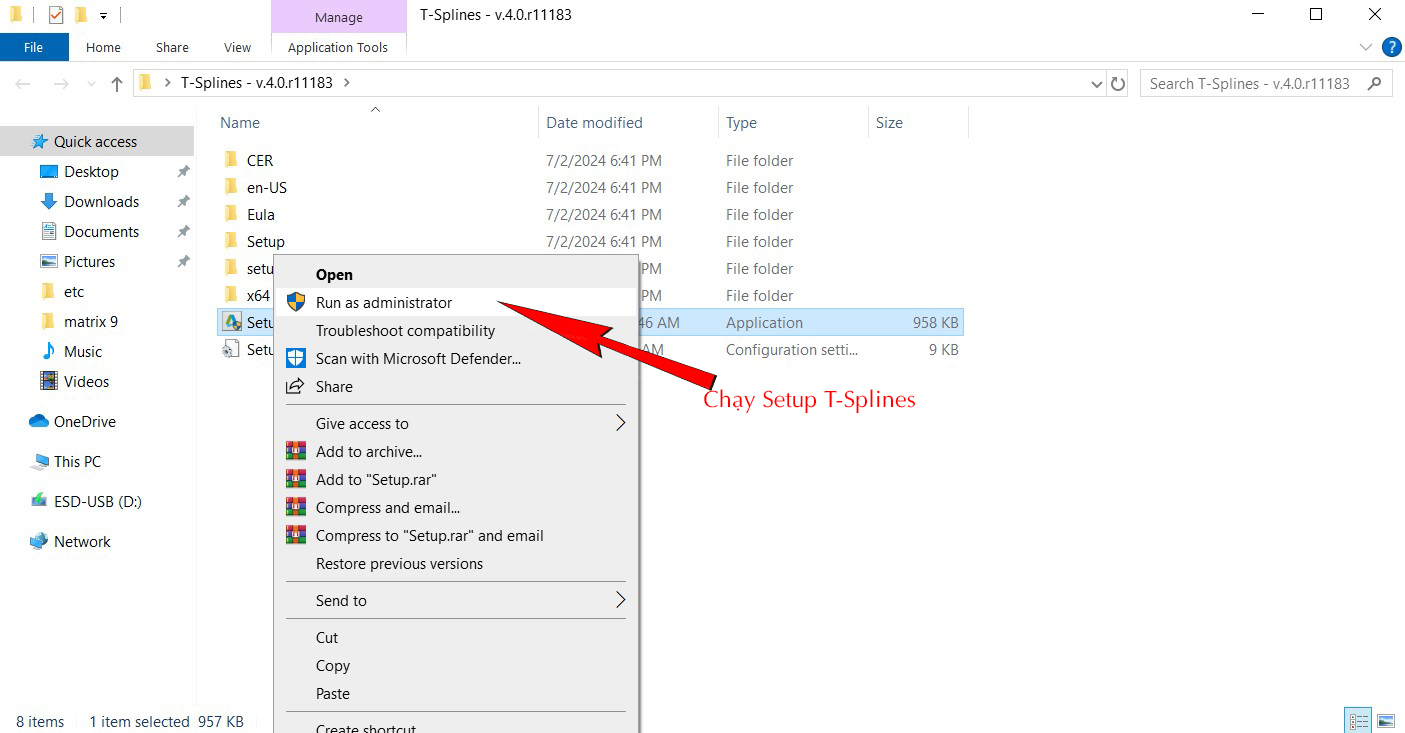Open the Application Tools tab
1405x733 pixels.
(x=338, y=47)
